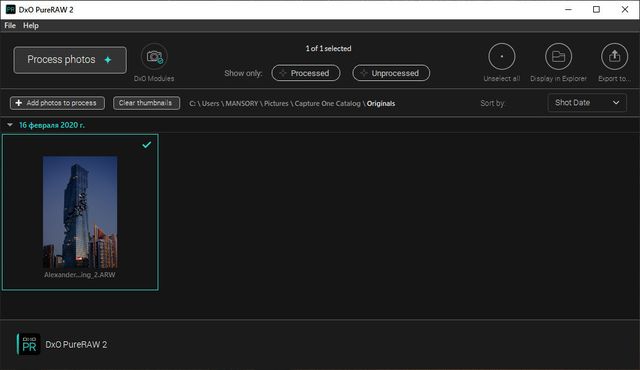Click Add photos to process button
Screen dimensions: 640x370
coord(57,103)
